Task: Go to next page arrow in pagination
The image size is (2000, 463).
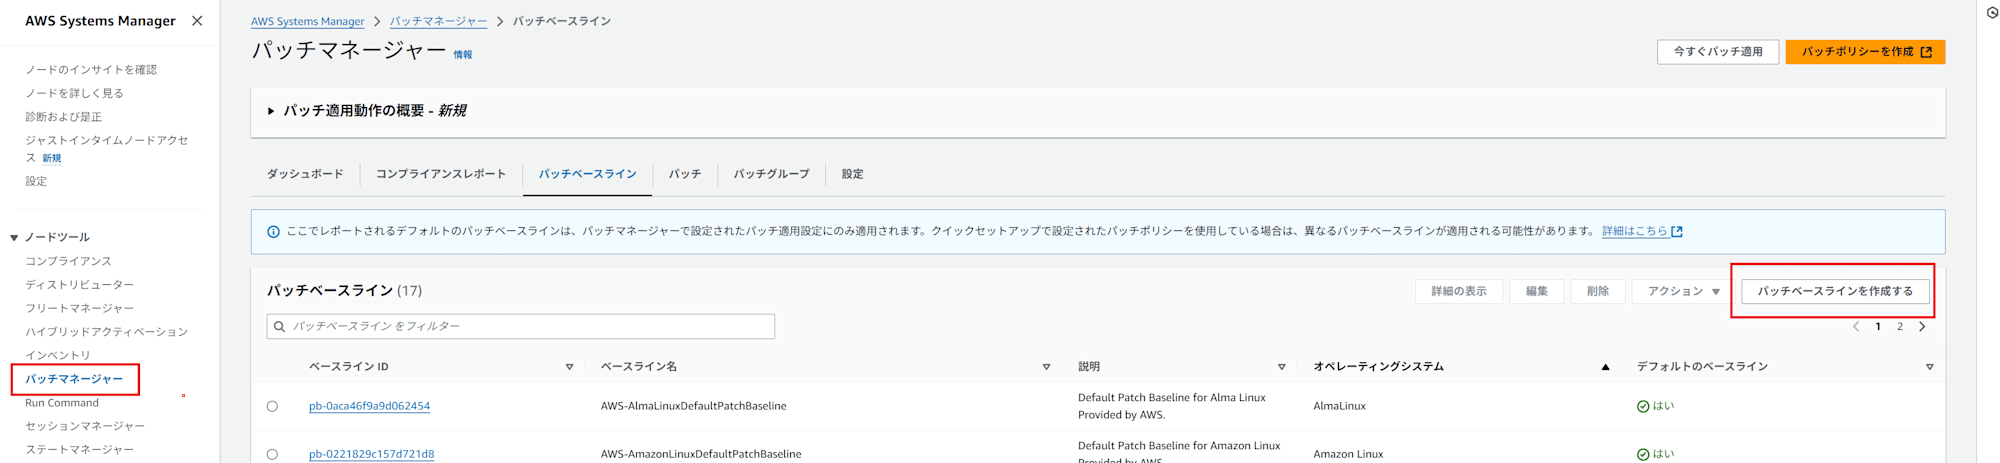Action: tap(1922, 326)
